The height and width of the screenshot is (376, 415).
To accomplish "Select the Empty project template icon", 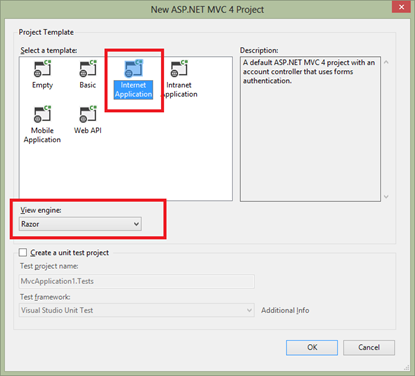I will click(x=42, y=69).
